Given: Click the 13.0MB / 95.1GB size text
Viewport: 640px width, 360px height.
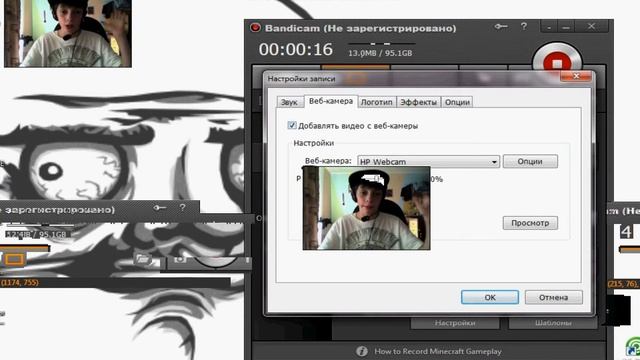Looking at the screenshot, I should click(x=380, y=53).
